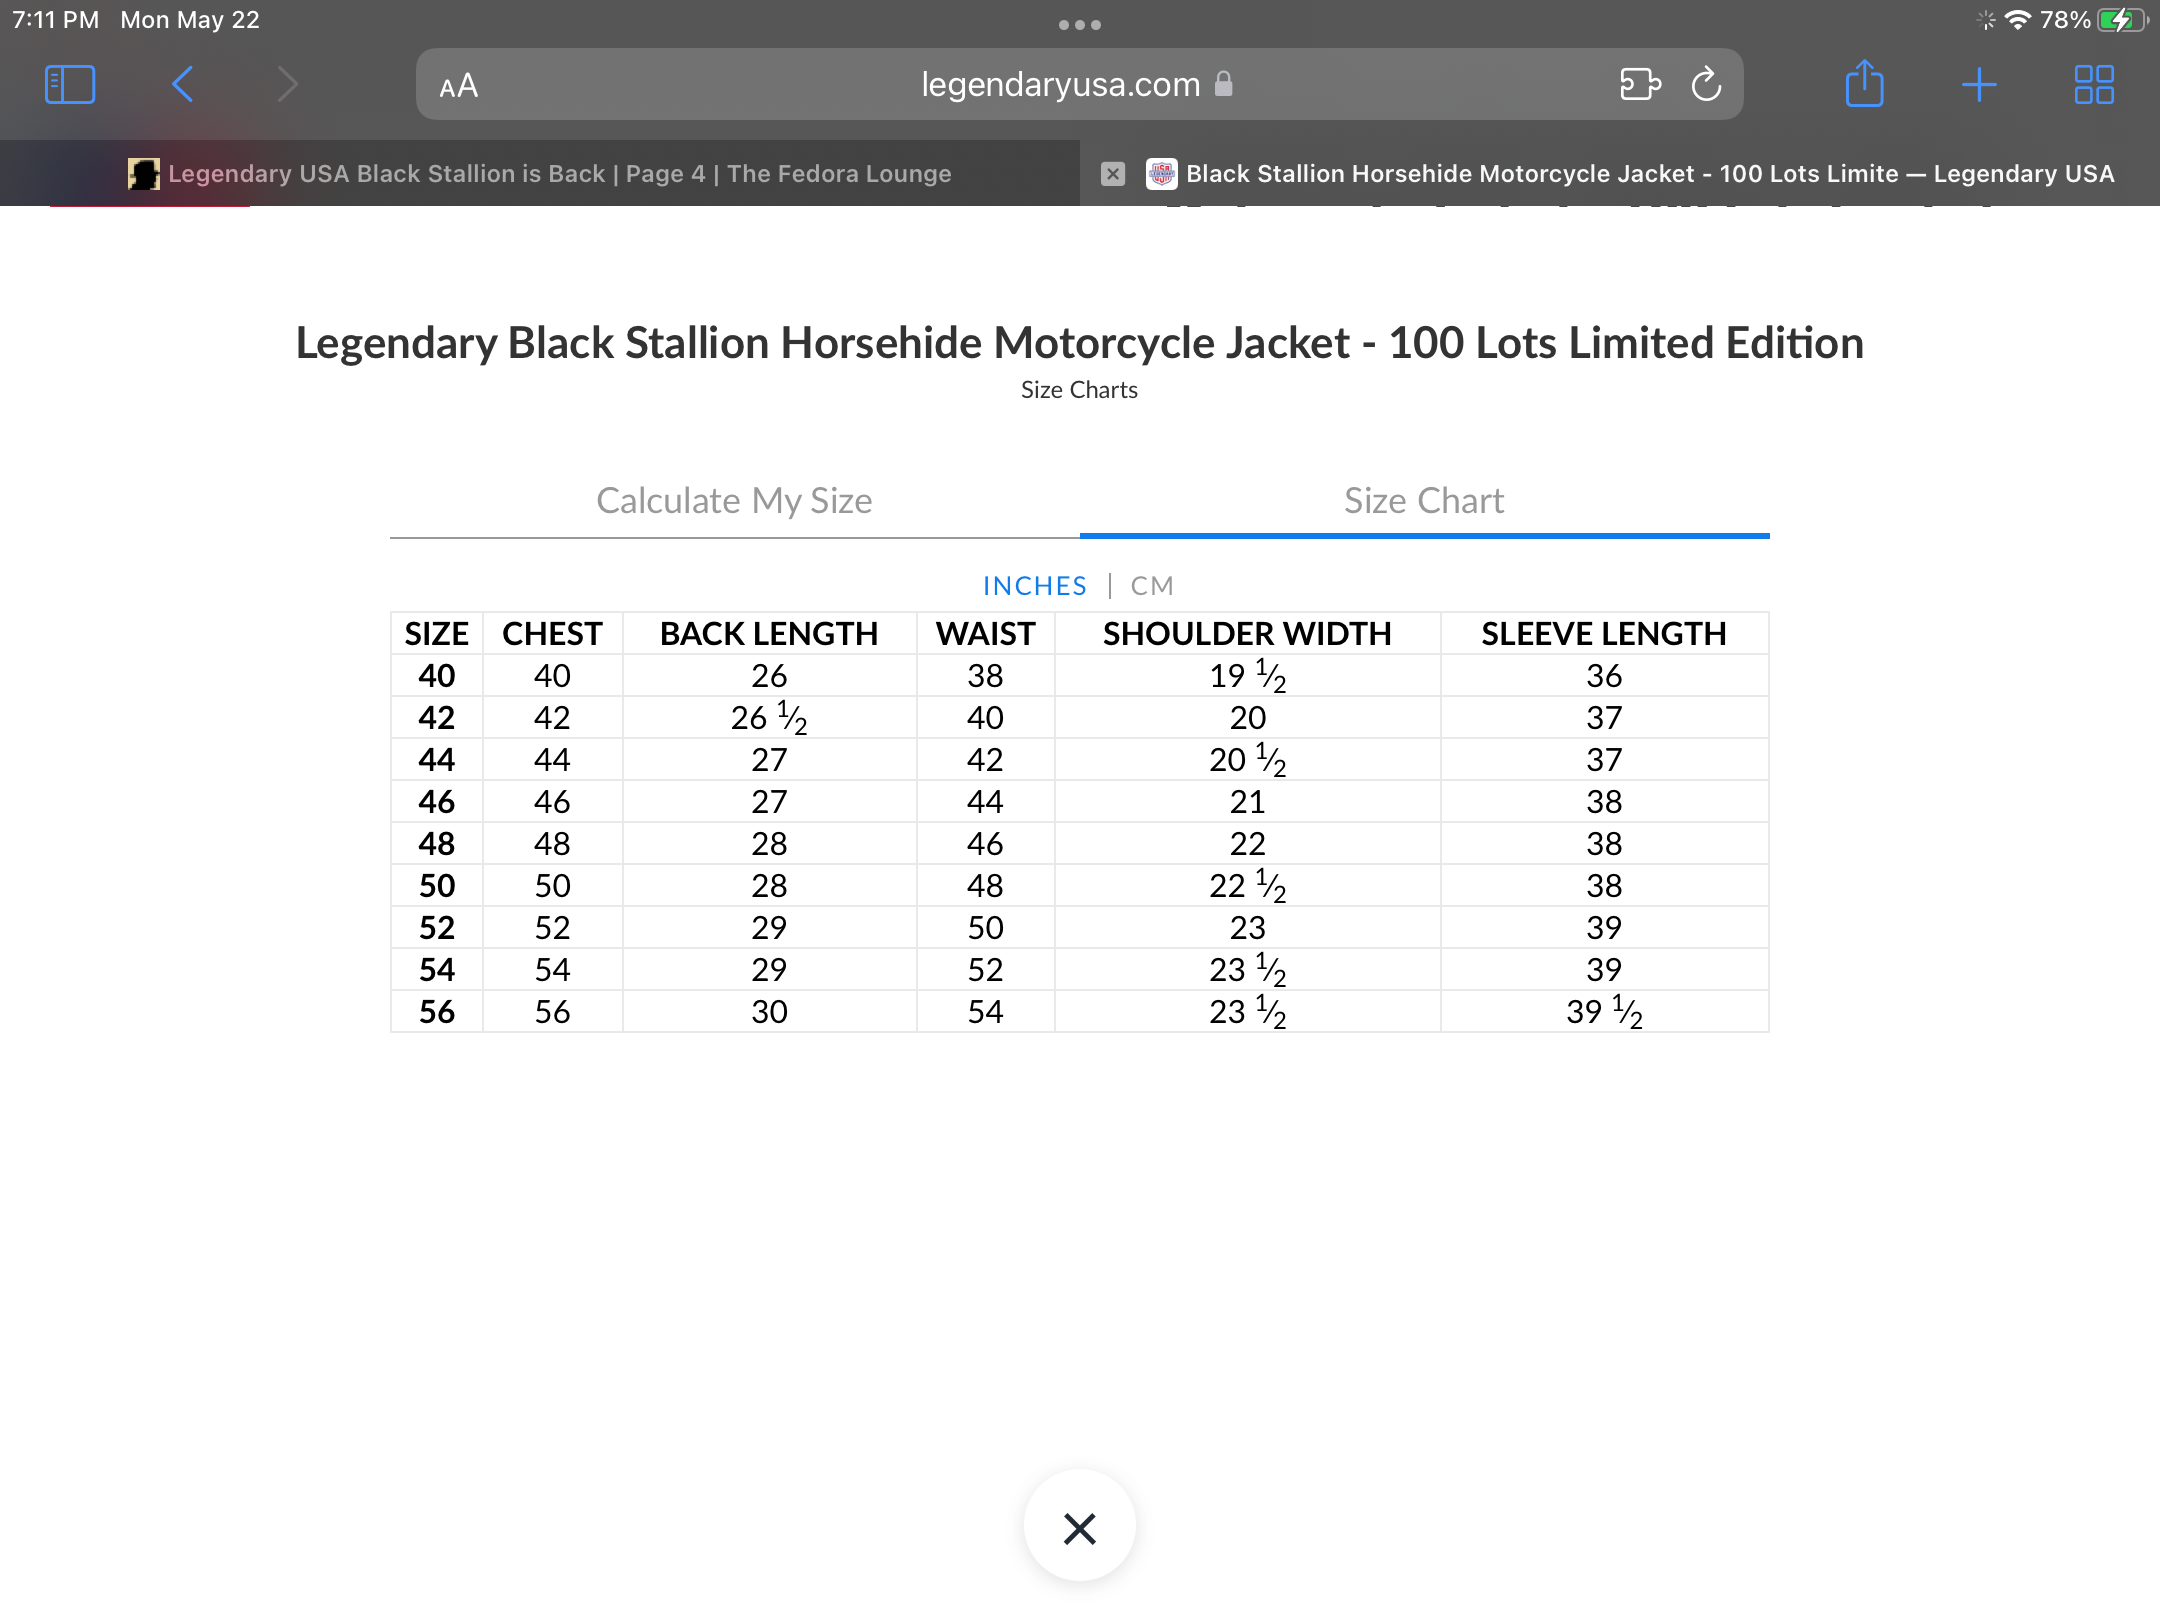Image resolution: width=2160 pixels, height=1620 pixels.
Task: Click shoulder width 21 for size 46
Action: [x=1247, y=802]
